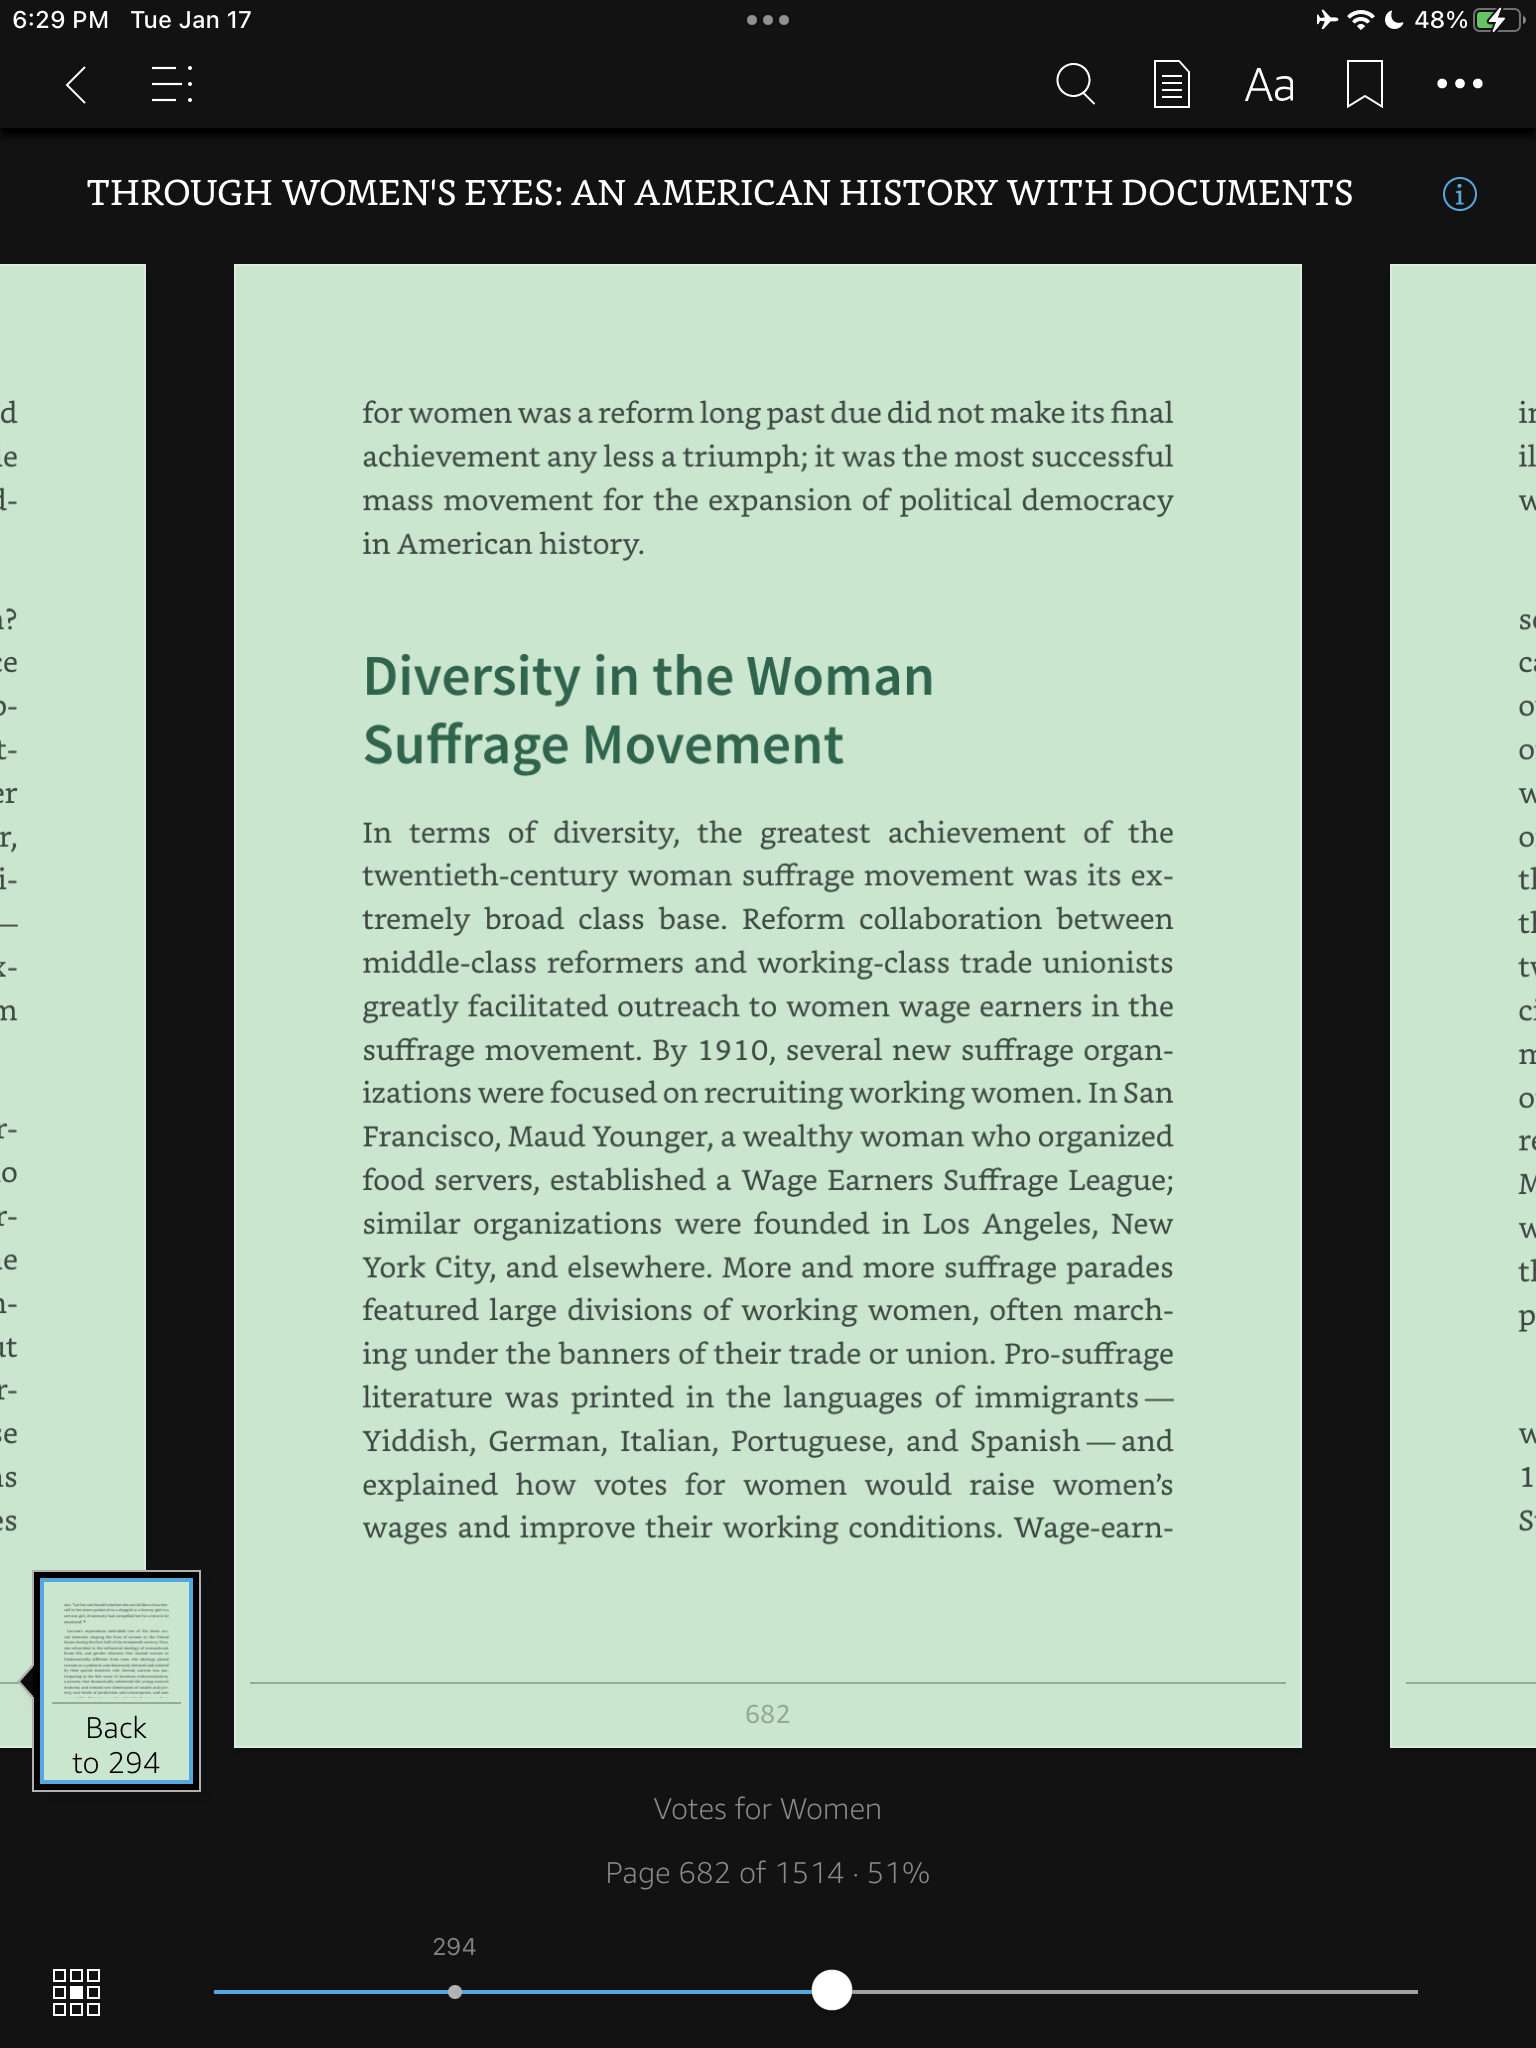
Task: Click the 294 marker on progress bar
Action: pyautogui.click(x=455, y=1991)
